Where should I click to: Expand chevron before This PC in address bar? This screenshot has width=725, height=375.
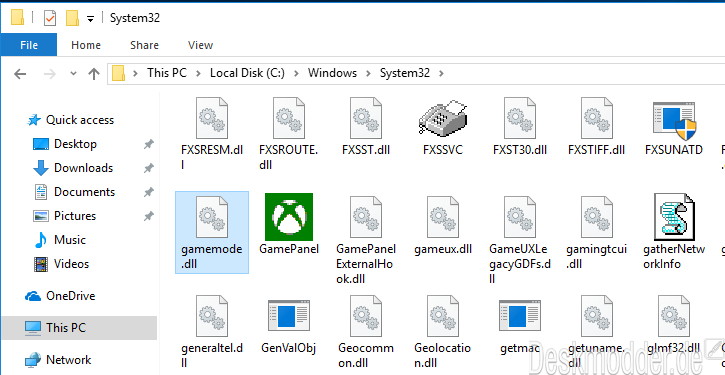[x=135, y=73]
